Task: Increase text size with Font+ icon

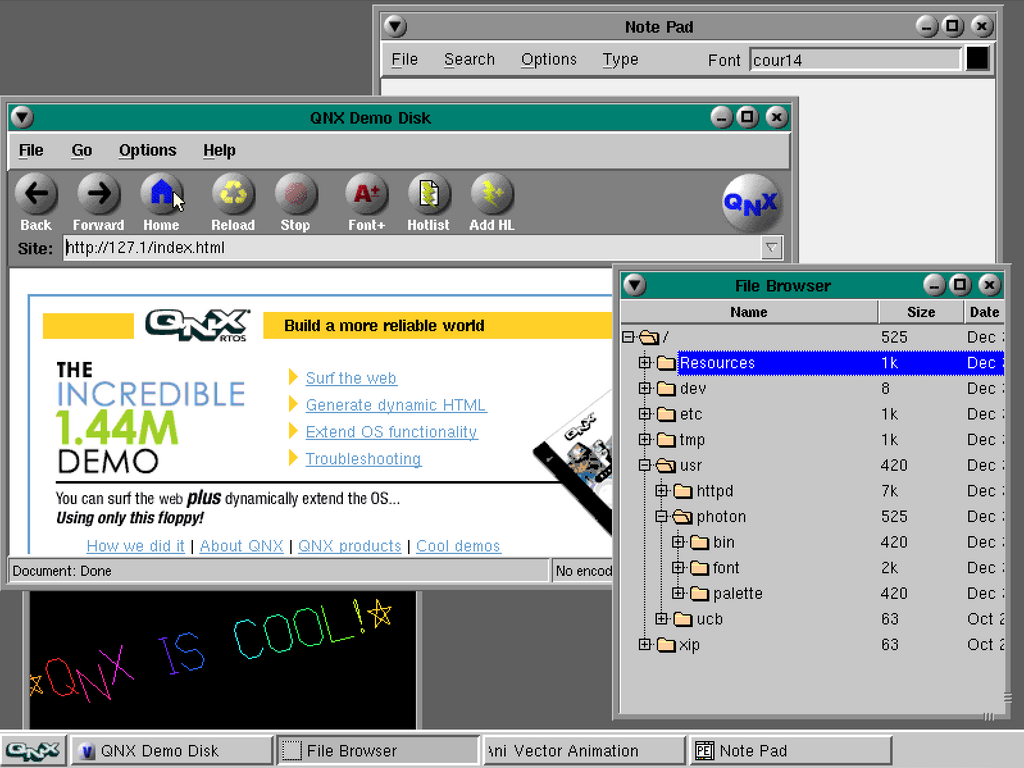Action: pos(366,194)
